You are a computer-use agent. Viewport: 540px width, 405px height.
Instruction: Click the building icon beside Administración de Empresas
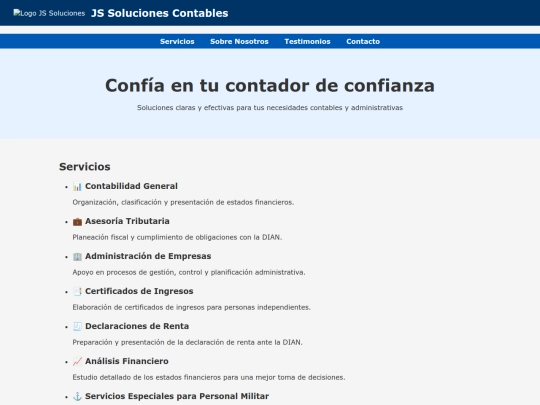point(77,257)
